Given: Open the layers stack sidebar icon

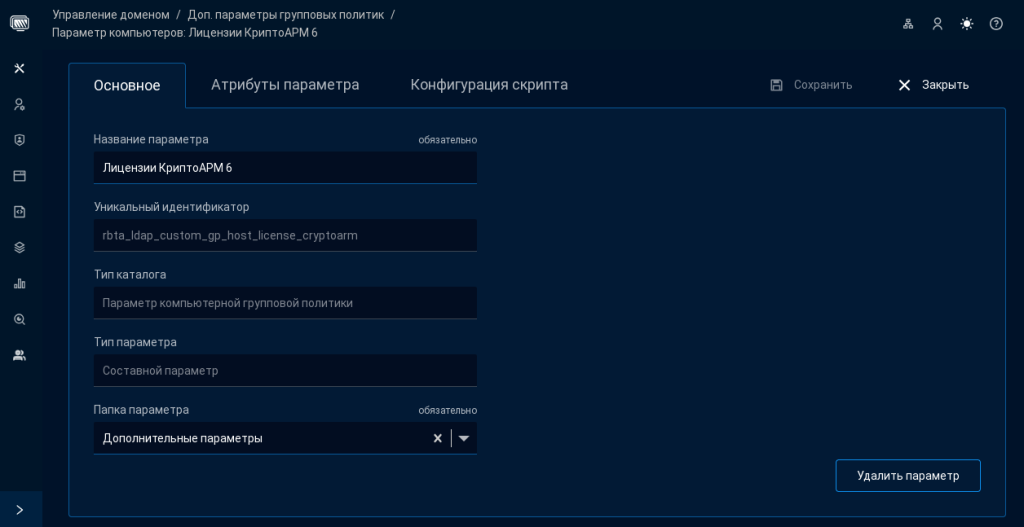Looking at the screenshot, I should [x=19, y=247].
